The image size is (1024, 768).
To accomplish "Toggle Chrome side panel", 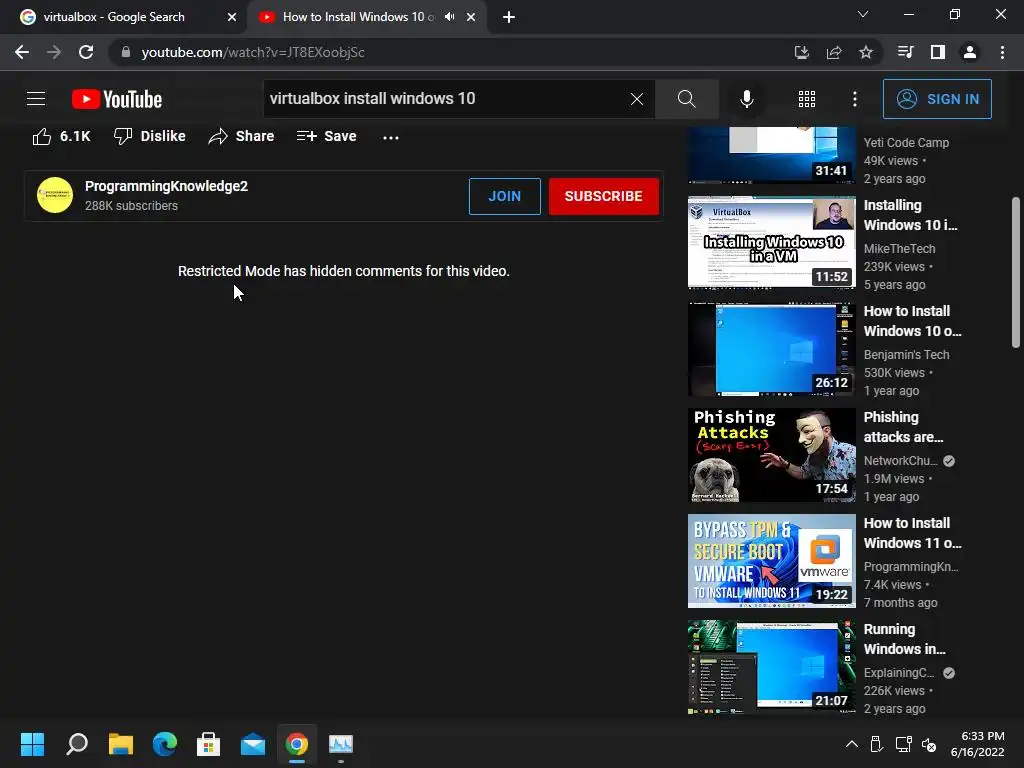I will 938,52.
